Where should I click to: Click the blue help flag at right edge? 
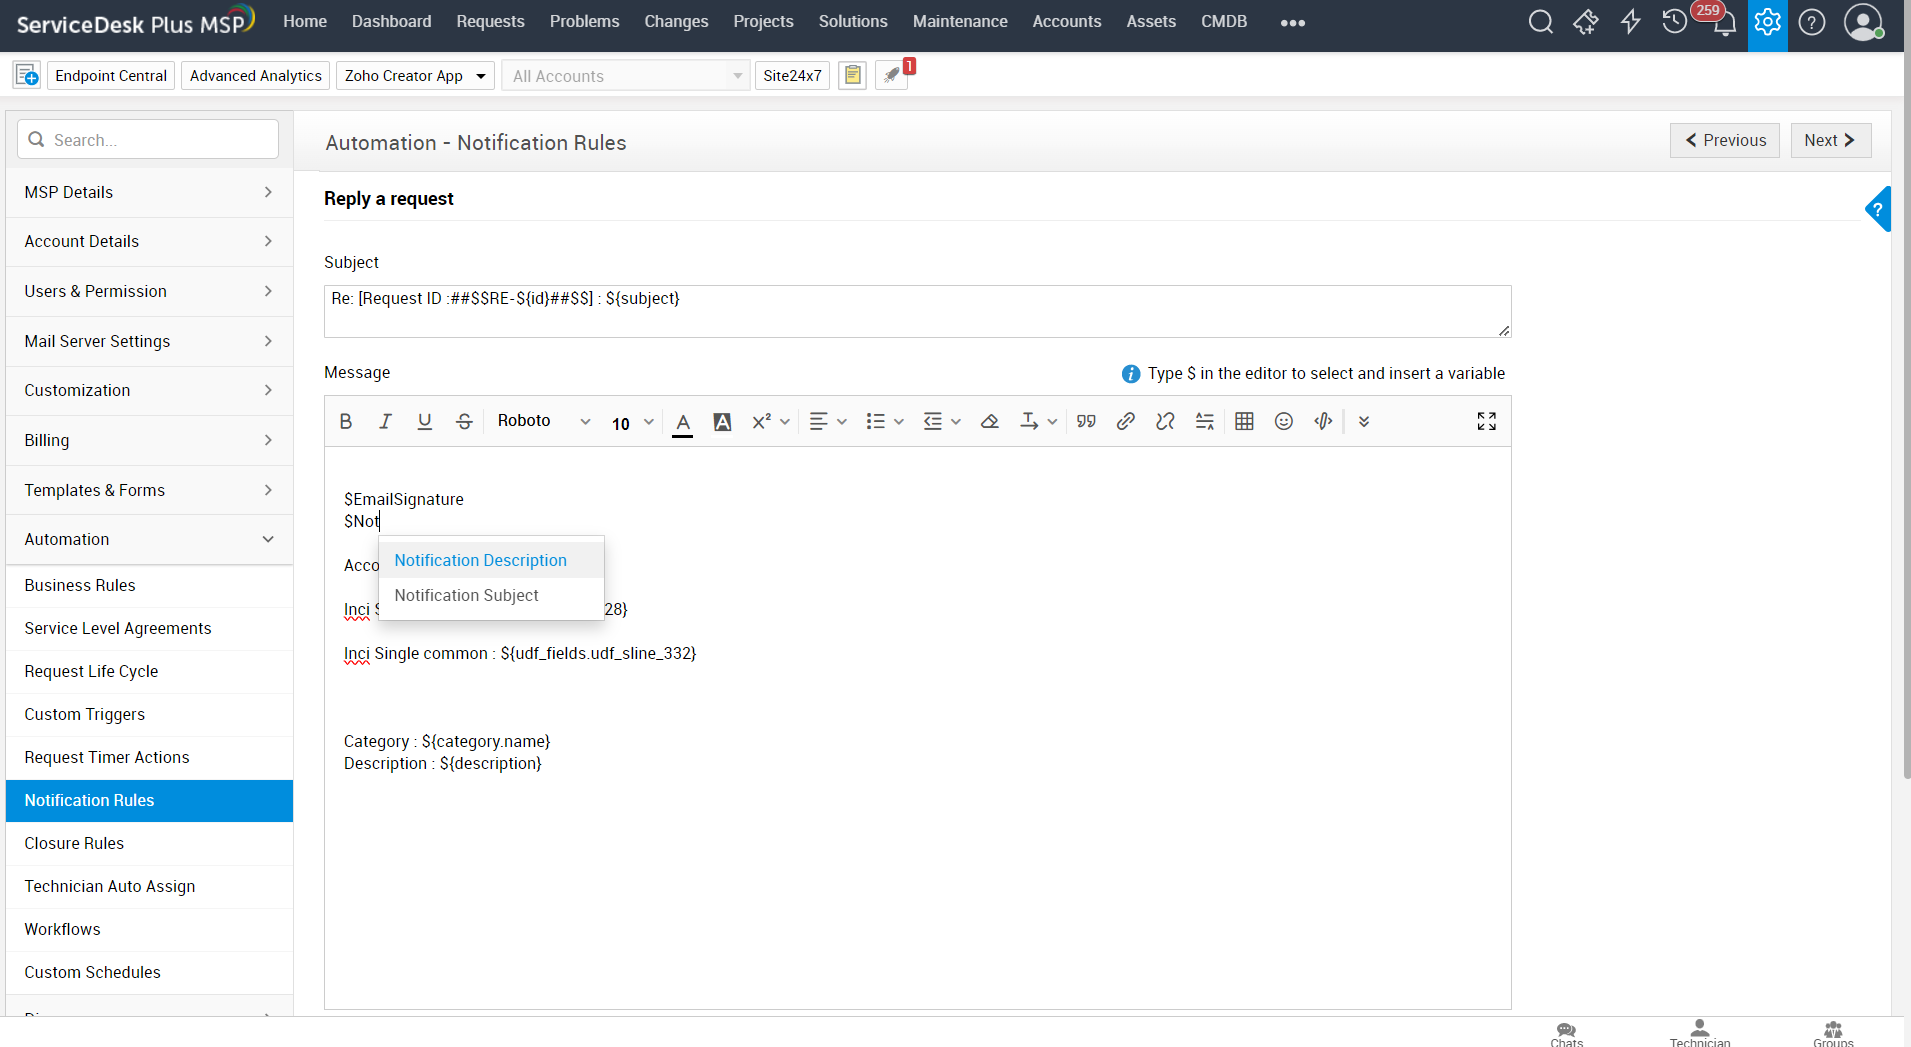pyautogui.click(x=1878, y=209)
